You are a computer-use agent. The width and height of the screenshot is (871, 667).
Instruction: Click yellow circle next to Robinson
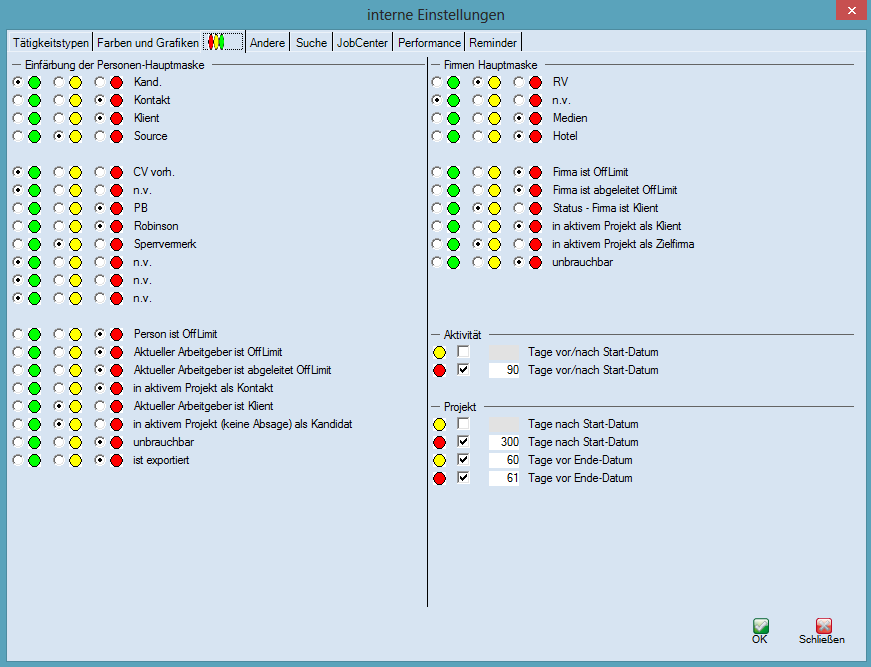[75, 226]
